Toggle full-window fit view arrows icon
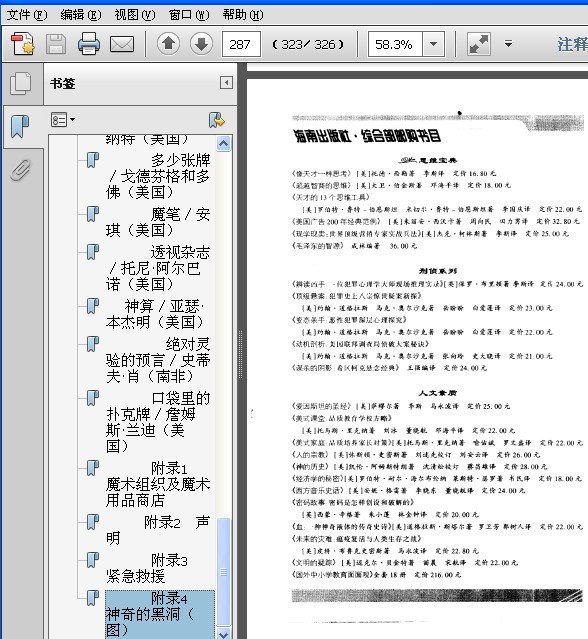588x639 pixels. [479, 44]
